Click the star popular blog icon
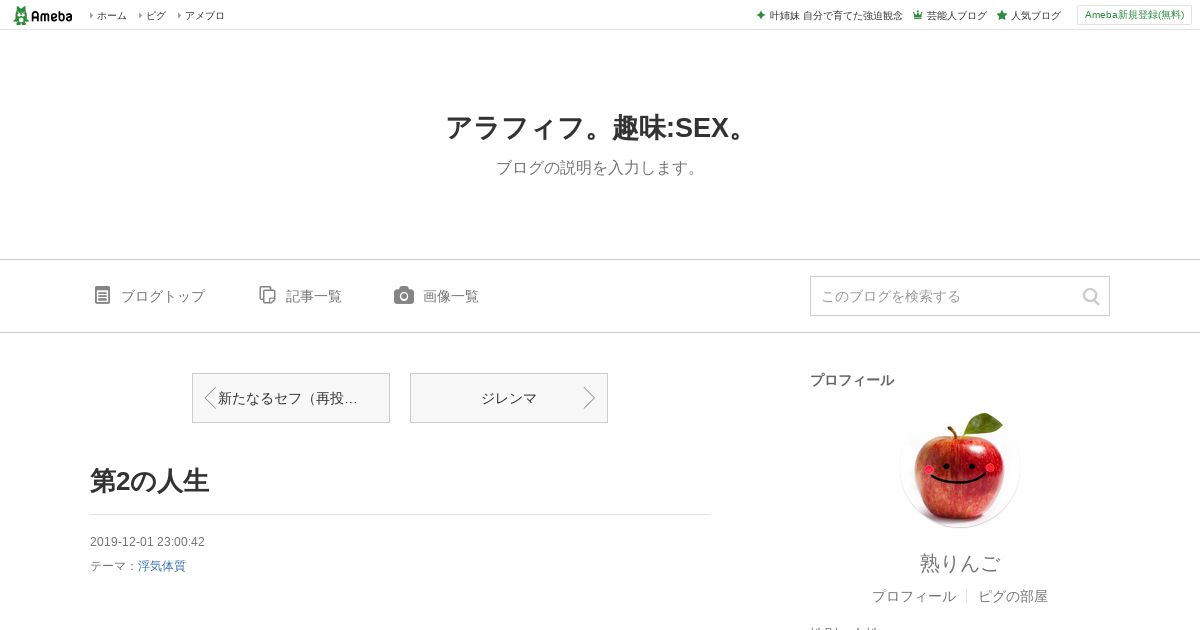 pyautogui.click(x=1001, y=15)
